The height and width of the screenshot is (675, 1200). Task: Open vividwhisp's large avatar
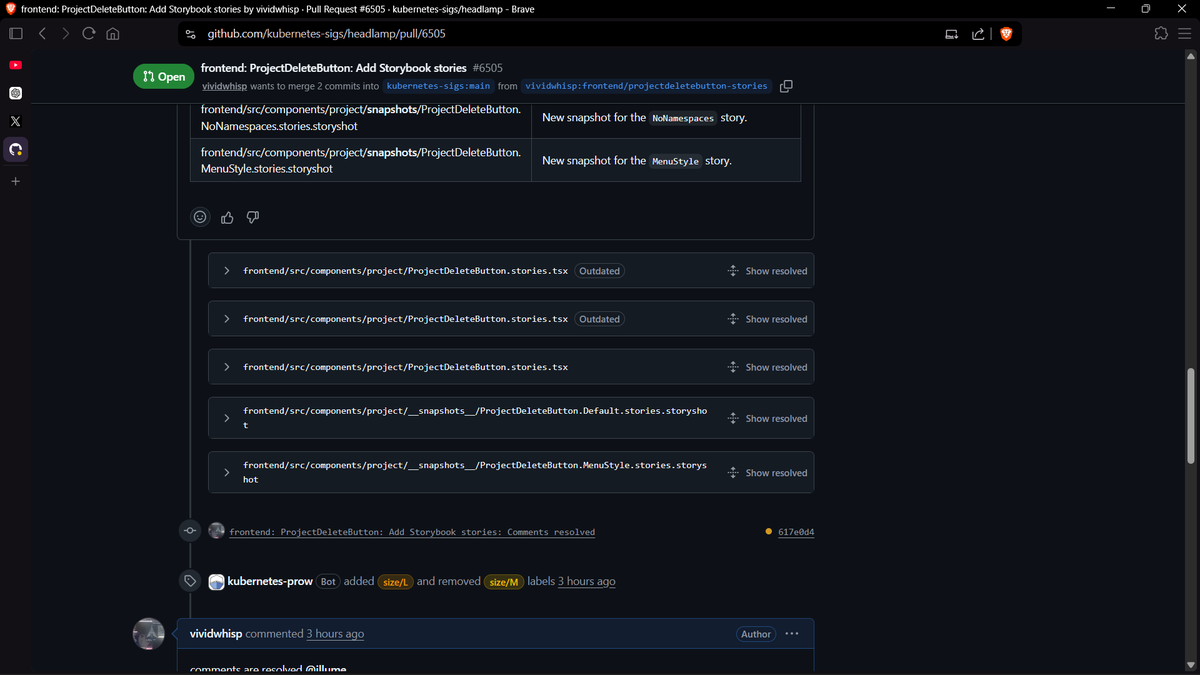[x=149, y=634]
